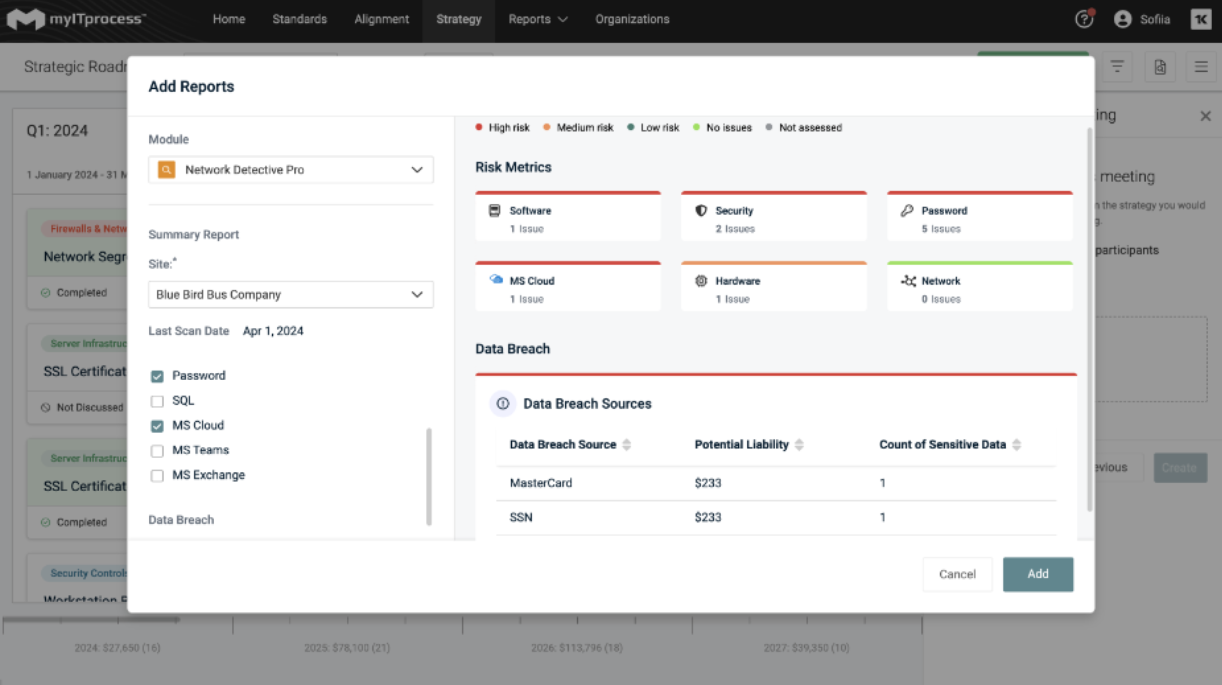The width and height of the screenshot is (1222, 685).
Task: Click the Q1: 2024 roadmap heading
Action: [57, 131]
